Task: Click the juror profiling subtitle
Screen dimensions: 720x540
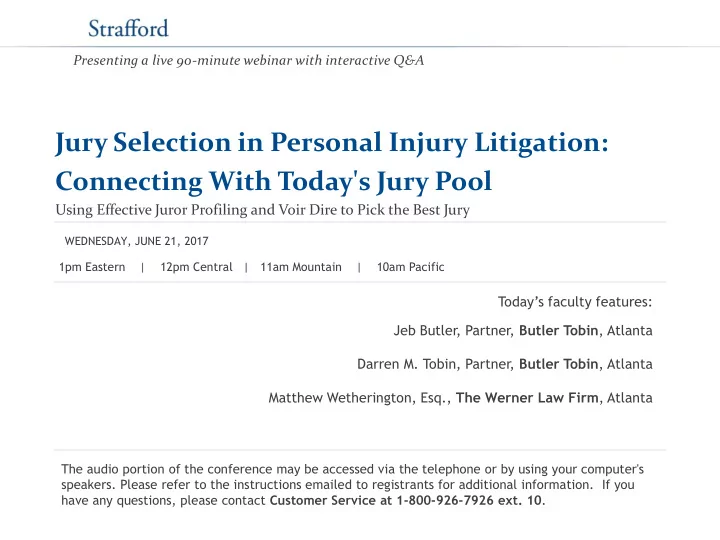Action: pos(262,210)
